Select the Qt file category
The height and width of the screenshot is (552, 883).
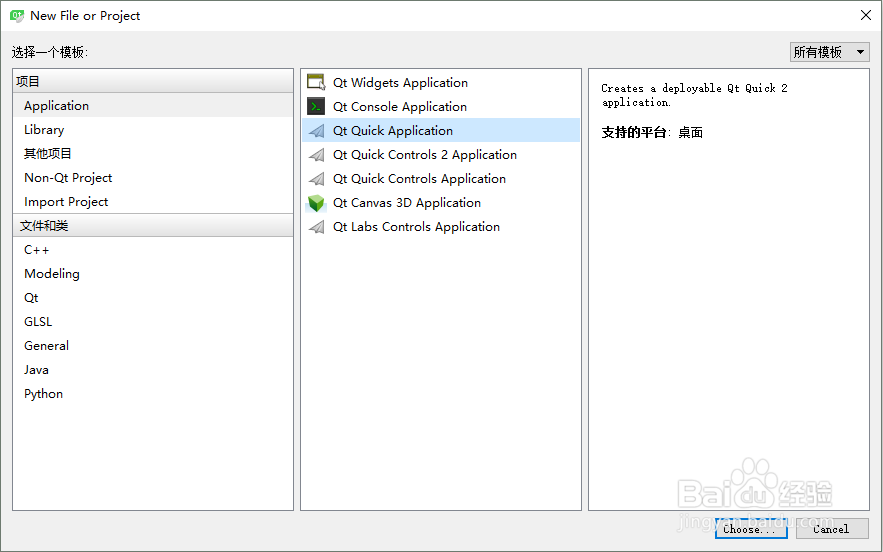coord(153,298)
